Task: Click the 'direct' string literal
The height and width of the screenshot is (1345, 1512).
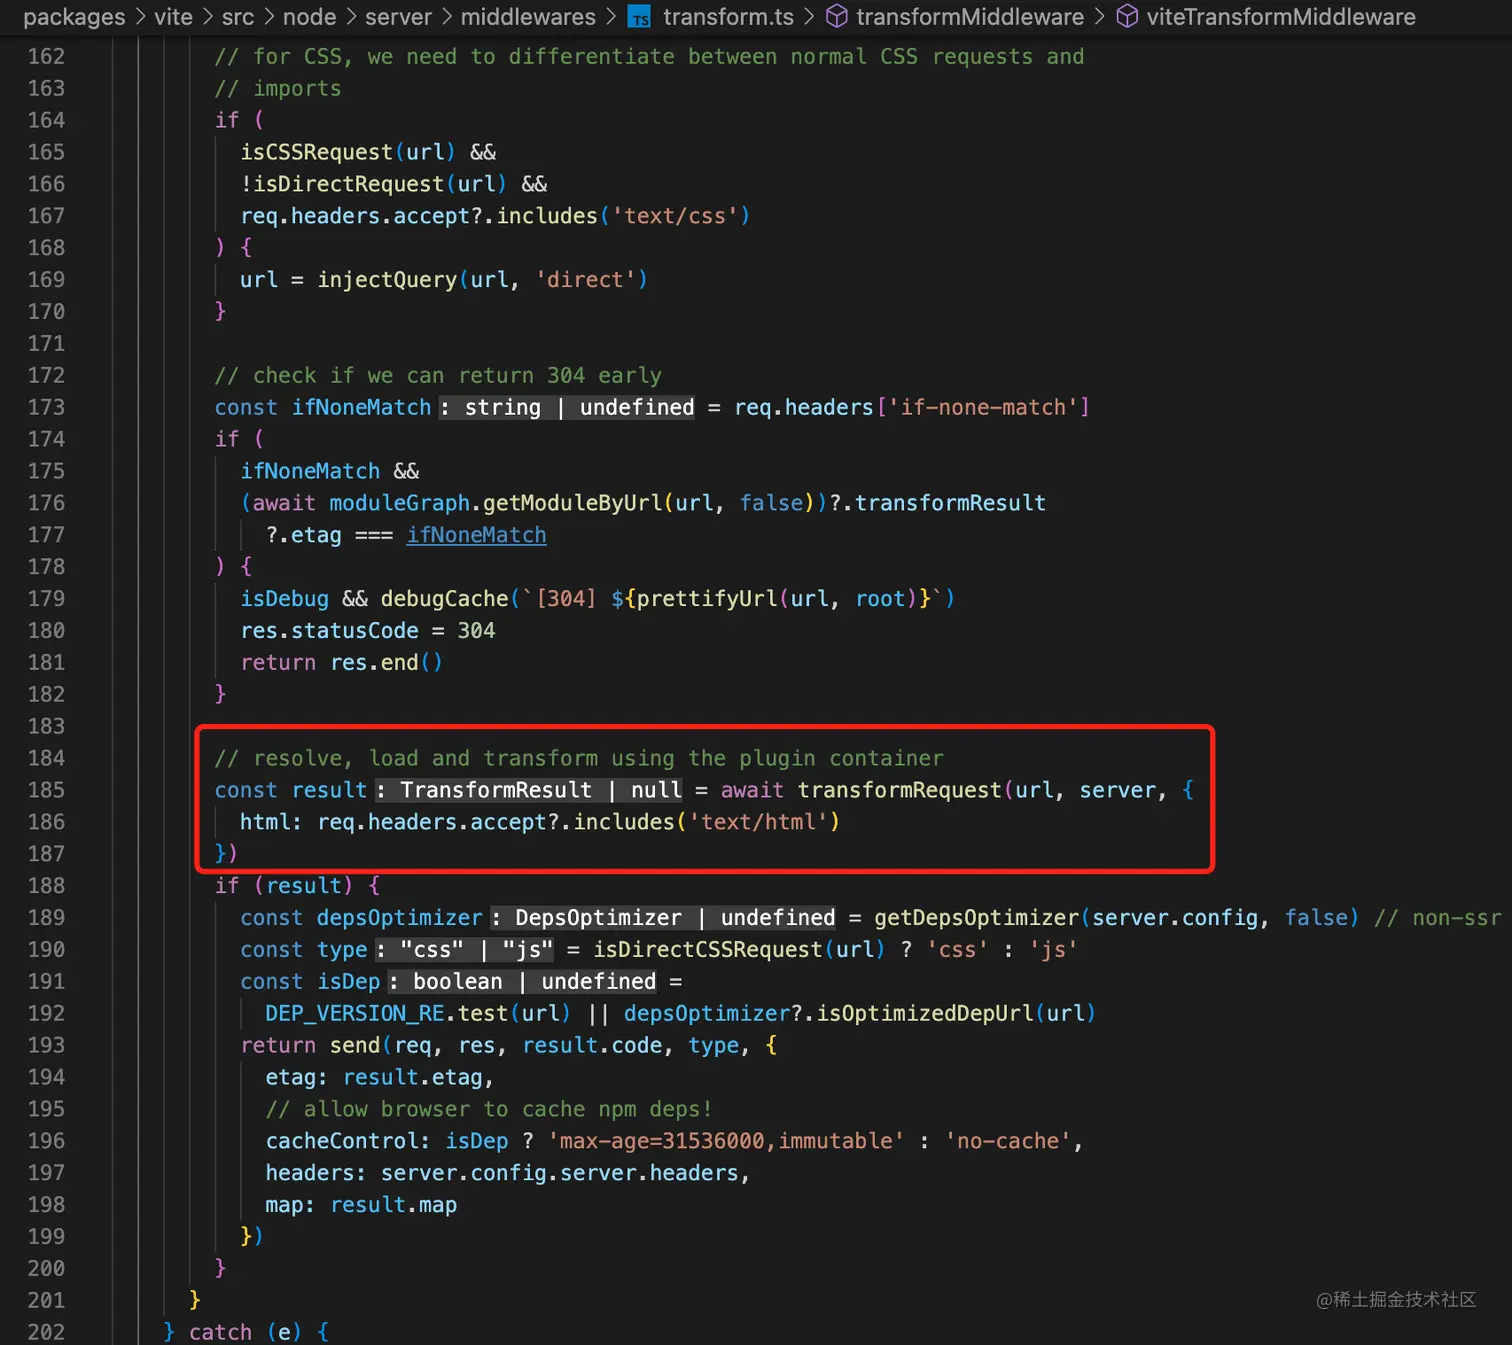Action: (x=585, y=280)
